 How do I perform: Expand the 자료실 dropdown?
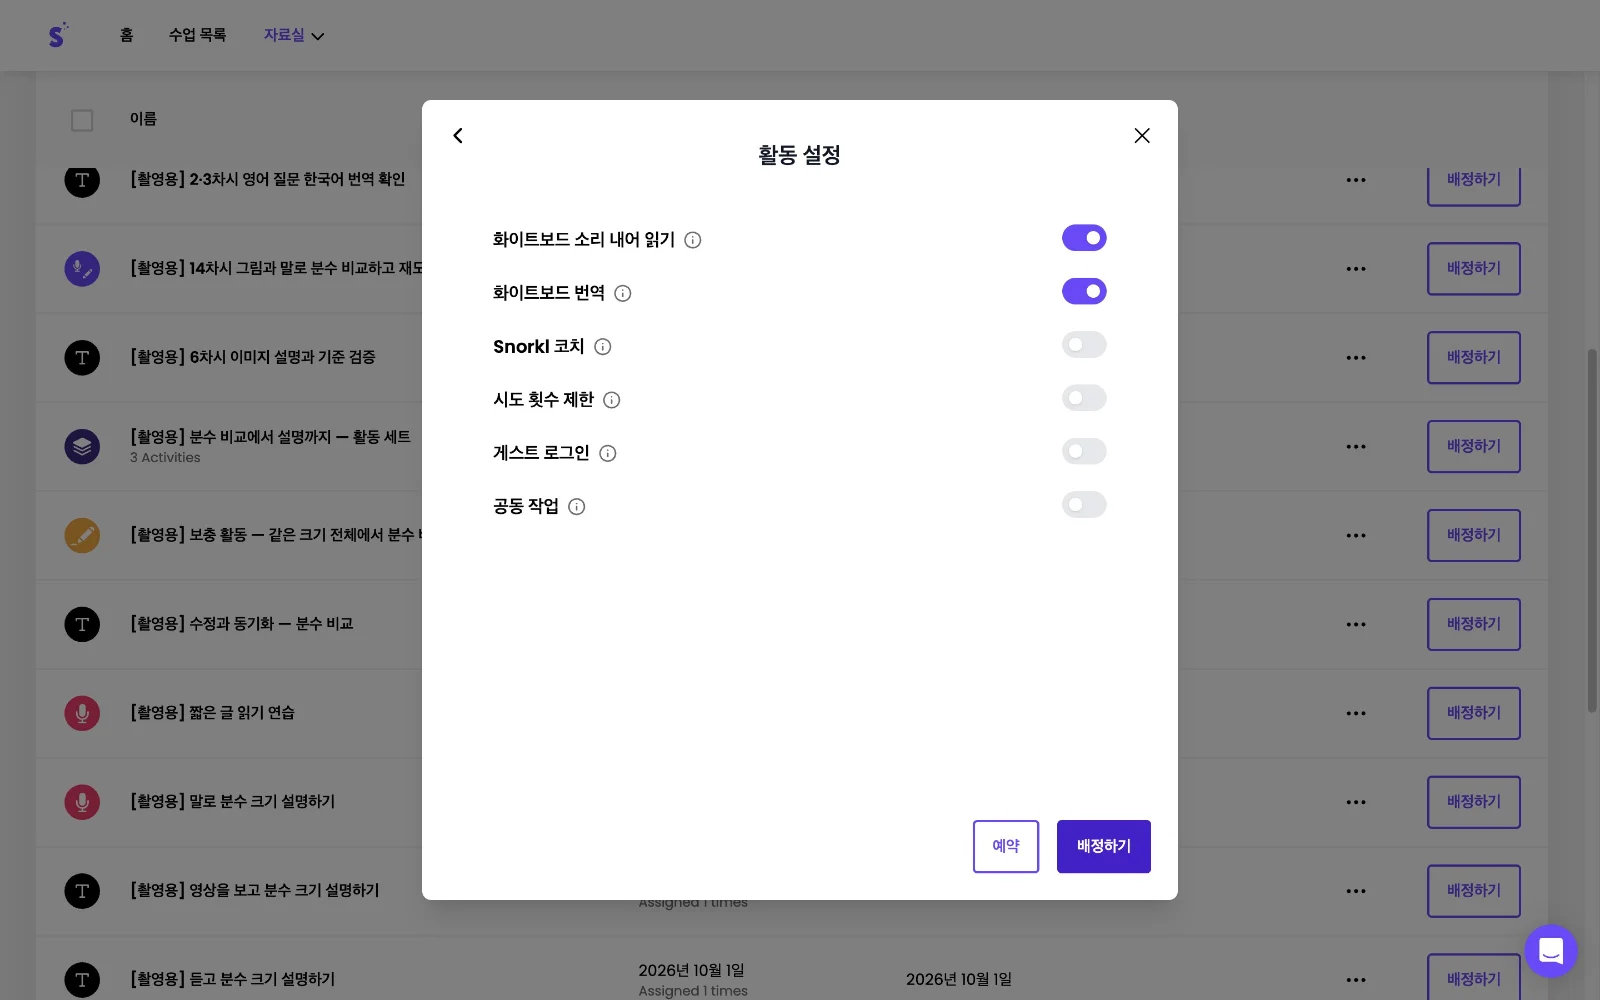(294, 35)
